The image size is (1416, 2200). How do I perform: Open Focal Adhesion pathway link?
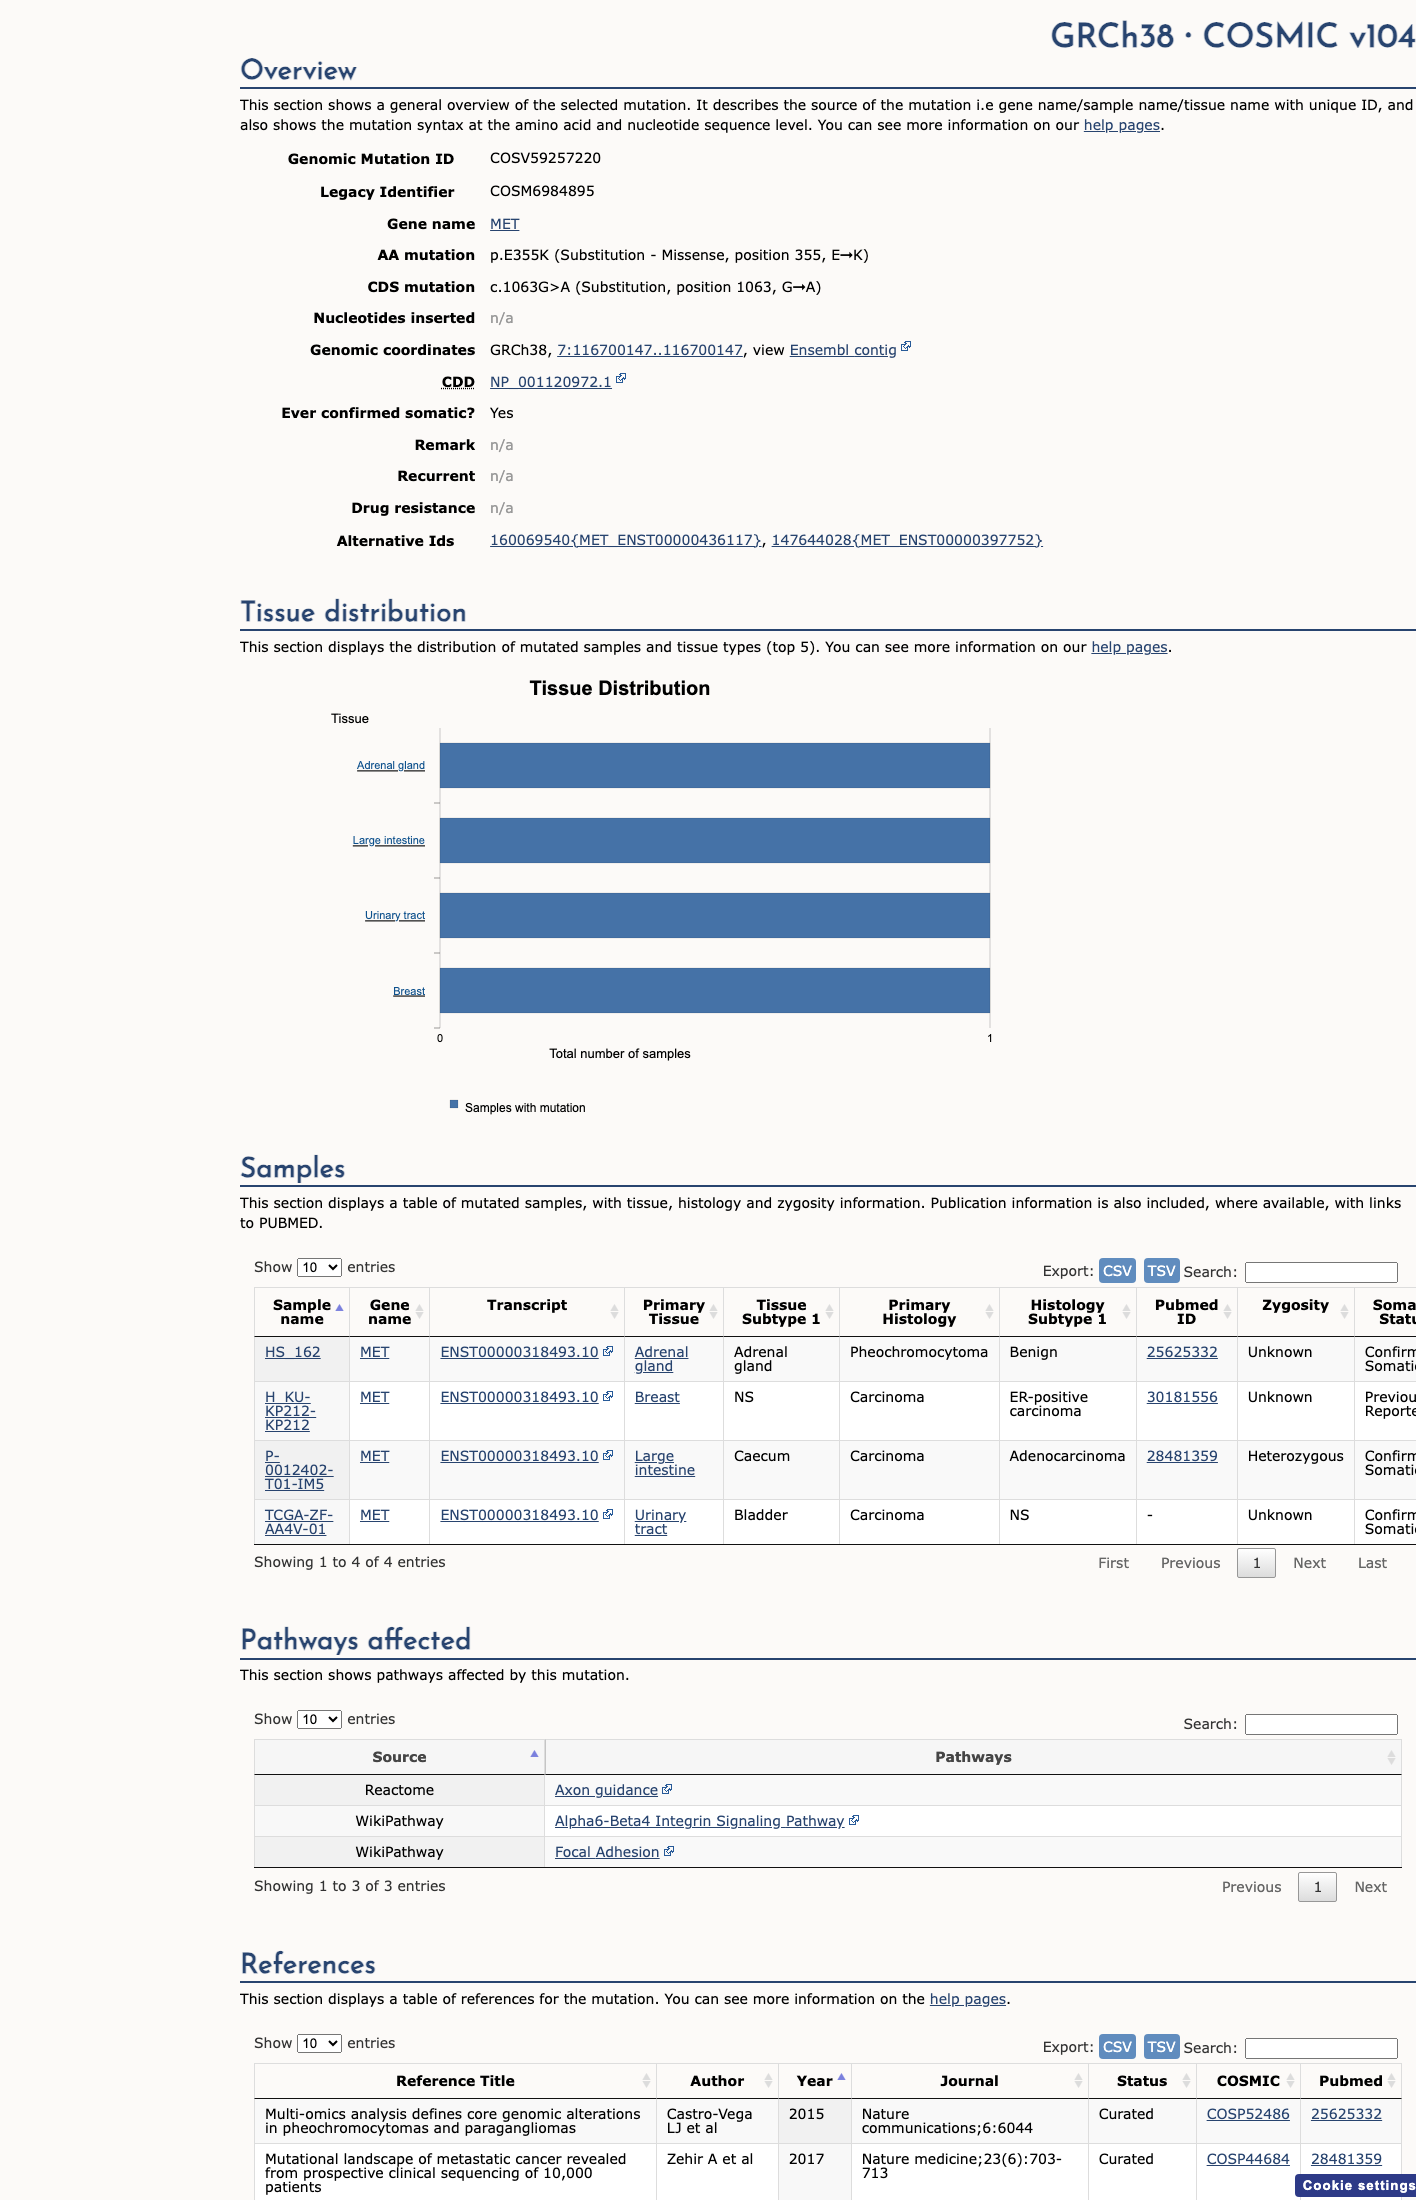click(x=607, y=1852)
